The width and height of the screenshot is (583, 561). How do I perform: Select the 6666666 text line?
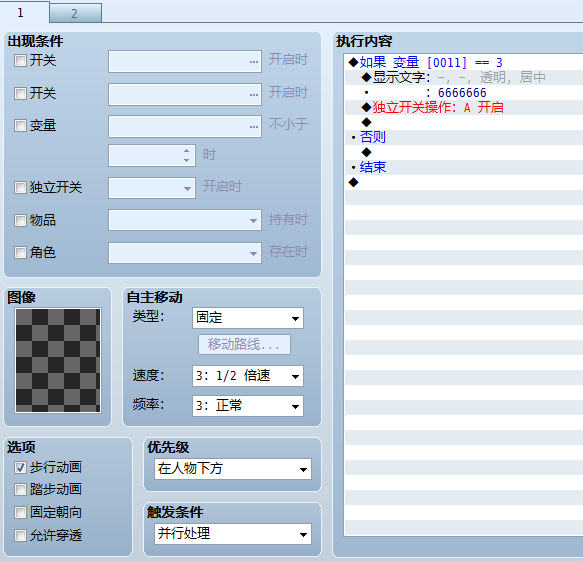464,93
